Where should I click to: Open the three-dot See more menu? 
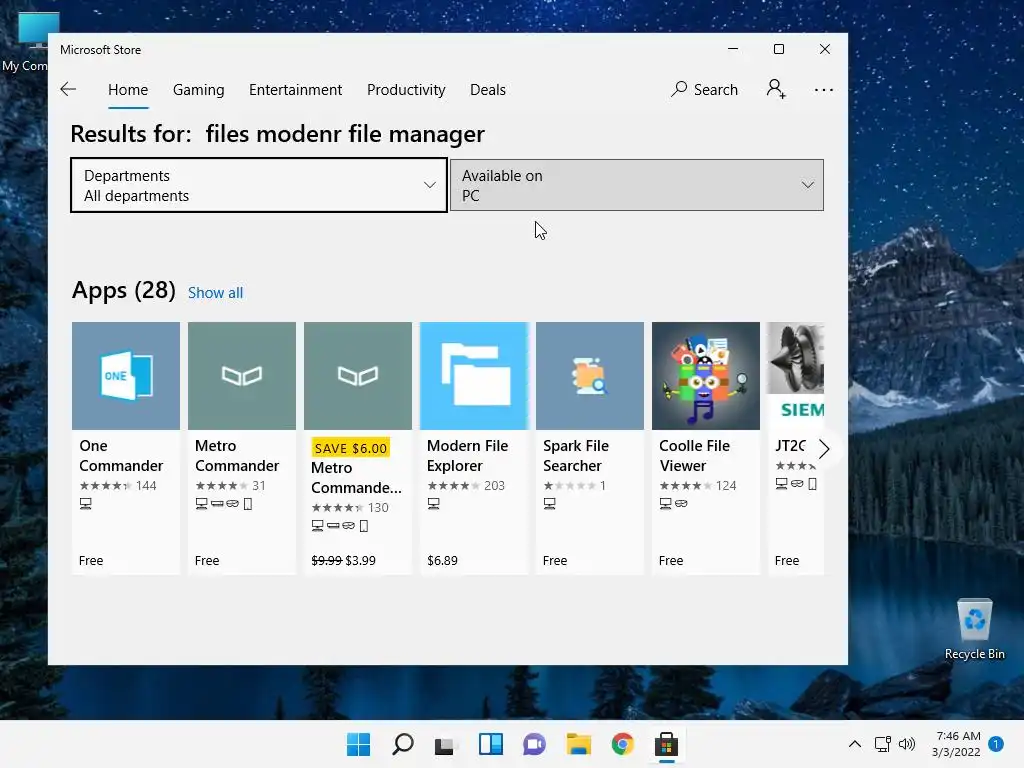[824, 90]
